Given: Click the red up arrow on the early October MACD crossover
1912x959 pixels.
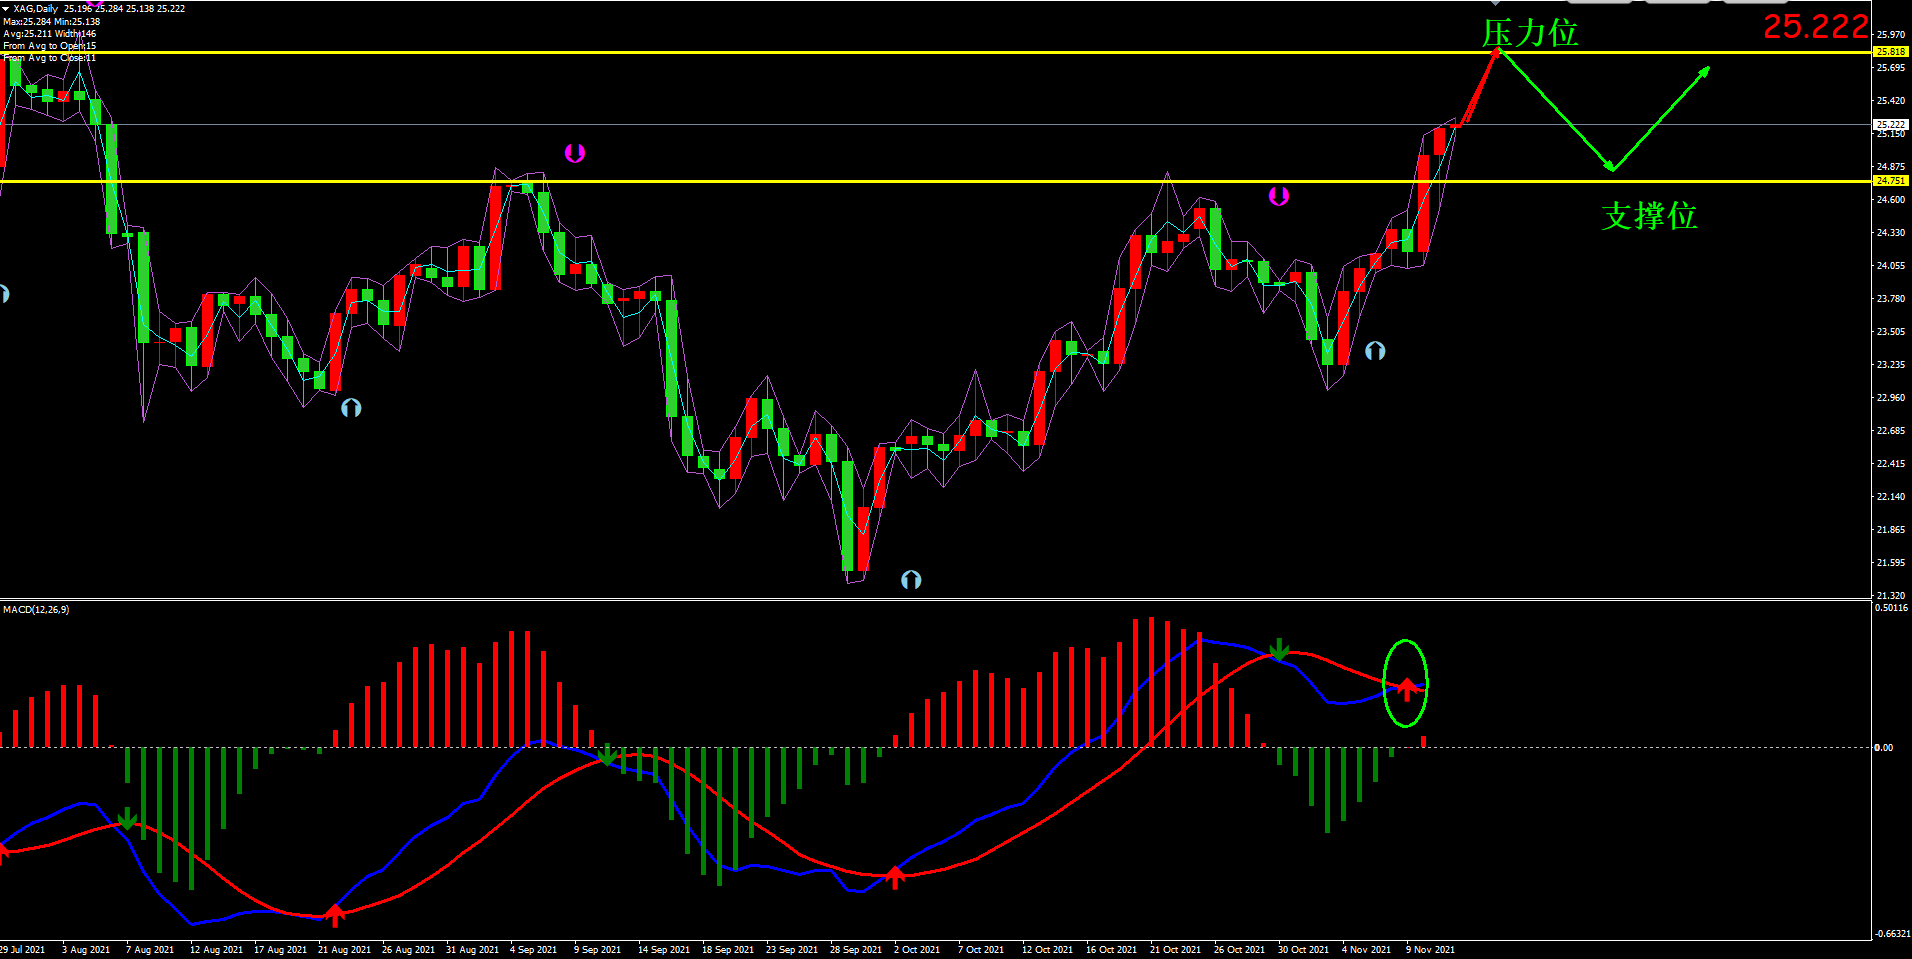Looking at the screenshot, I should [x=895, y=878].
